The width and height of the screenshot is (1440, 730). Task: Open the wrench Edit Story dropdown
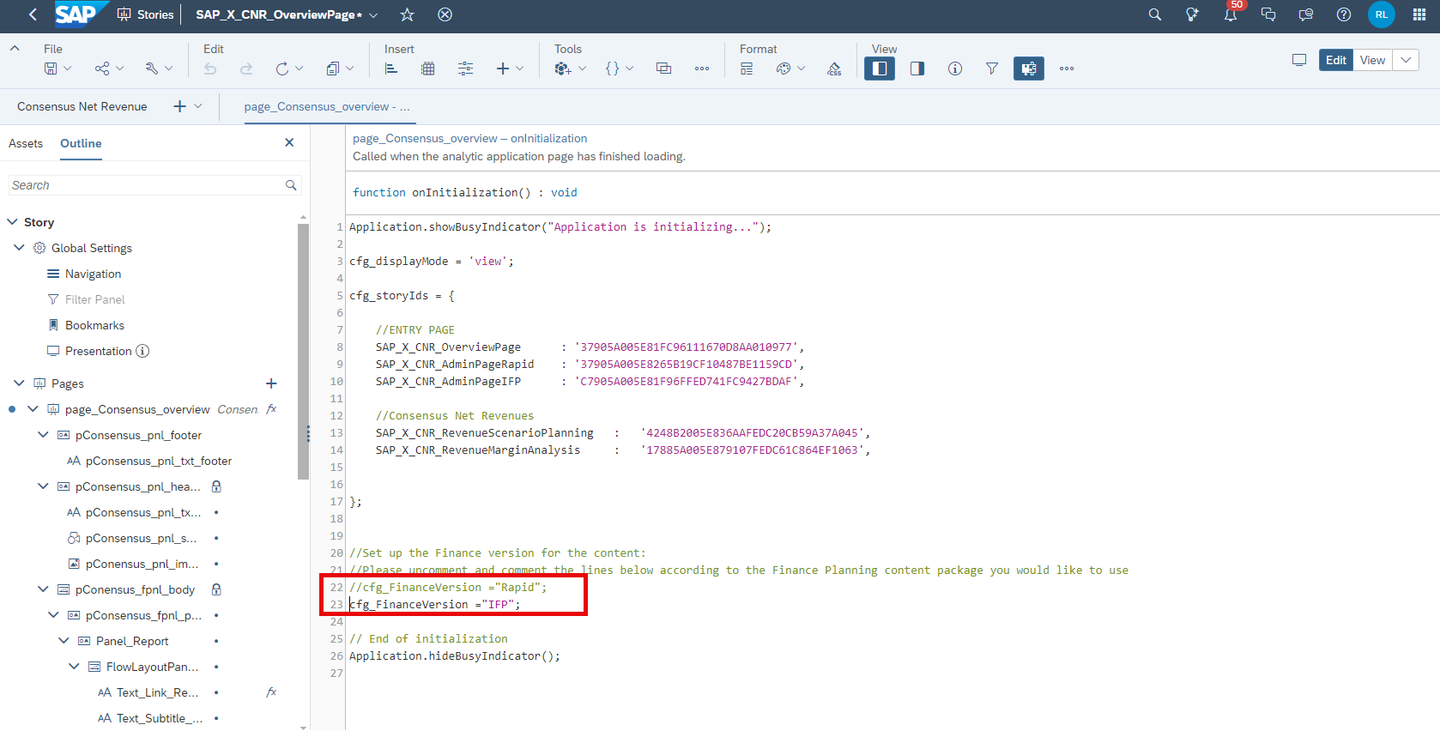[x=158, y=68]
